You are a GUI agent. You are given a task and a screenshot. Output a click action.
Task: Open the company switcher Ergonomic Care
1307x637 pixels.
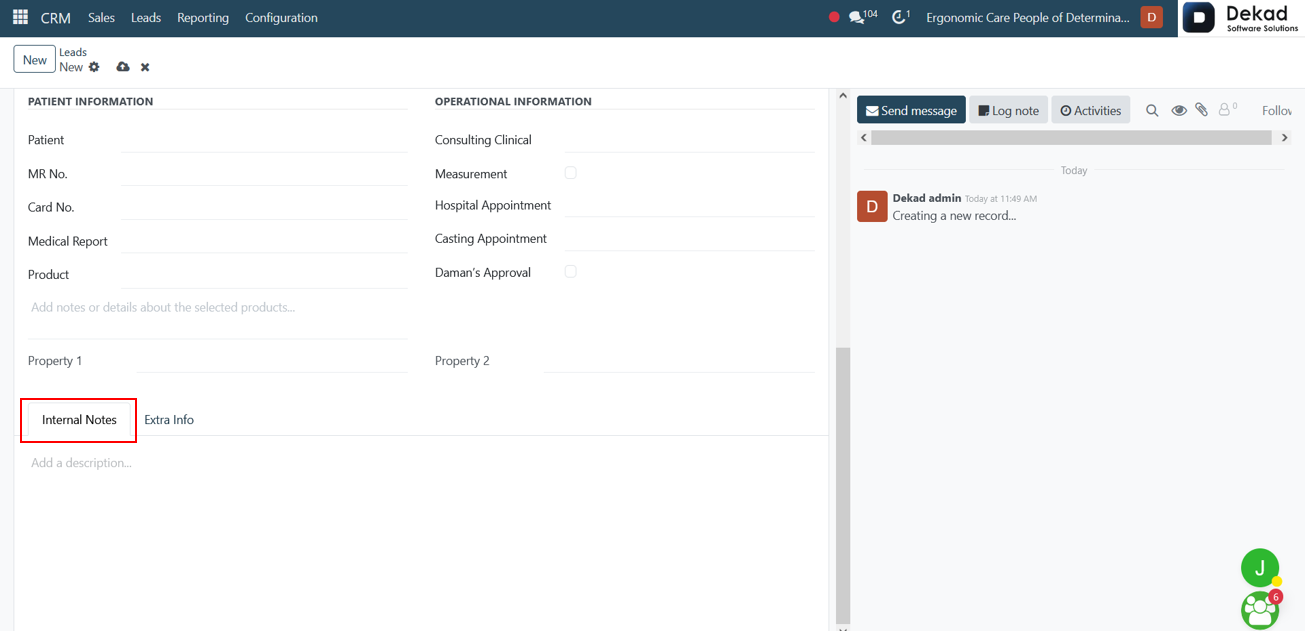[x=1027, y=17]
